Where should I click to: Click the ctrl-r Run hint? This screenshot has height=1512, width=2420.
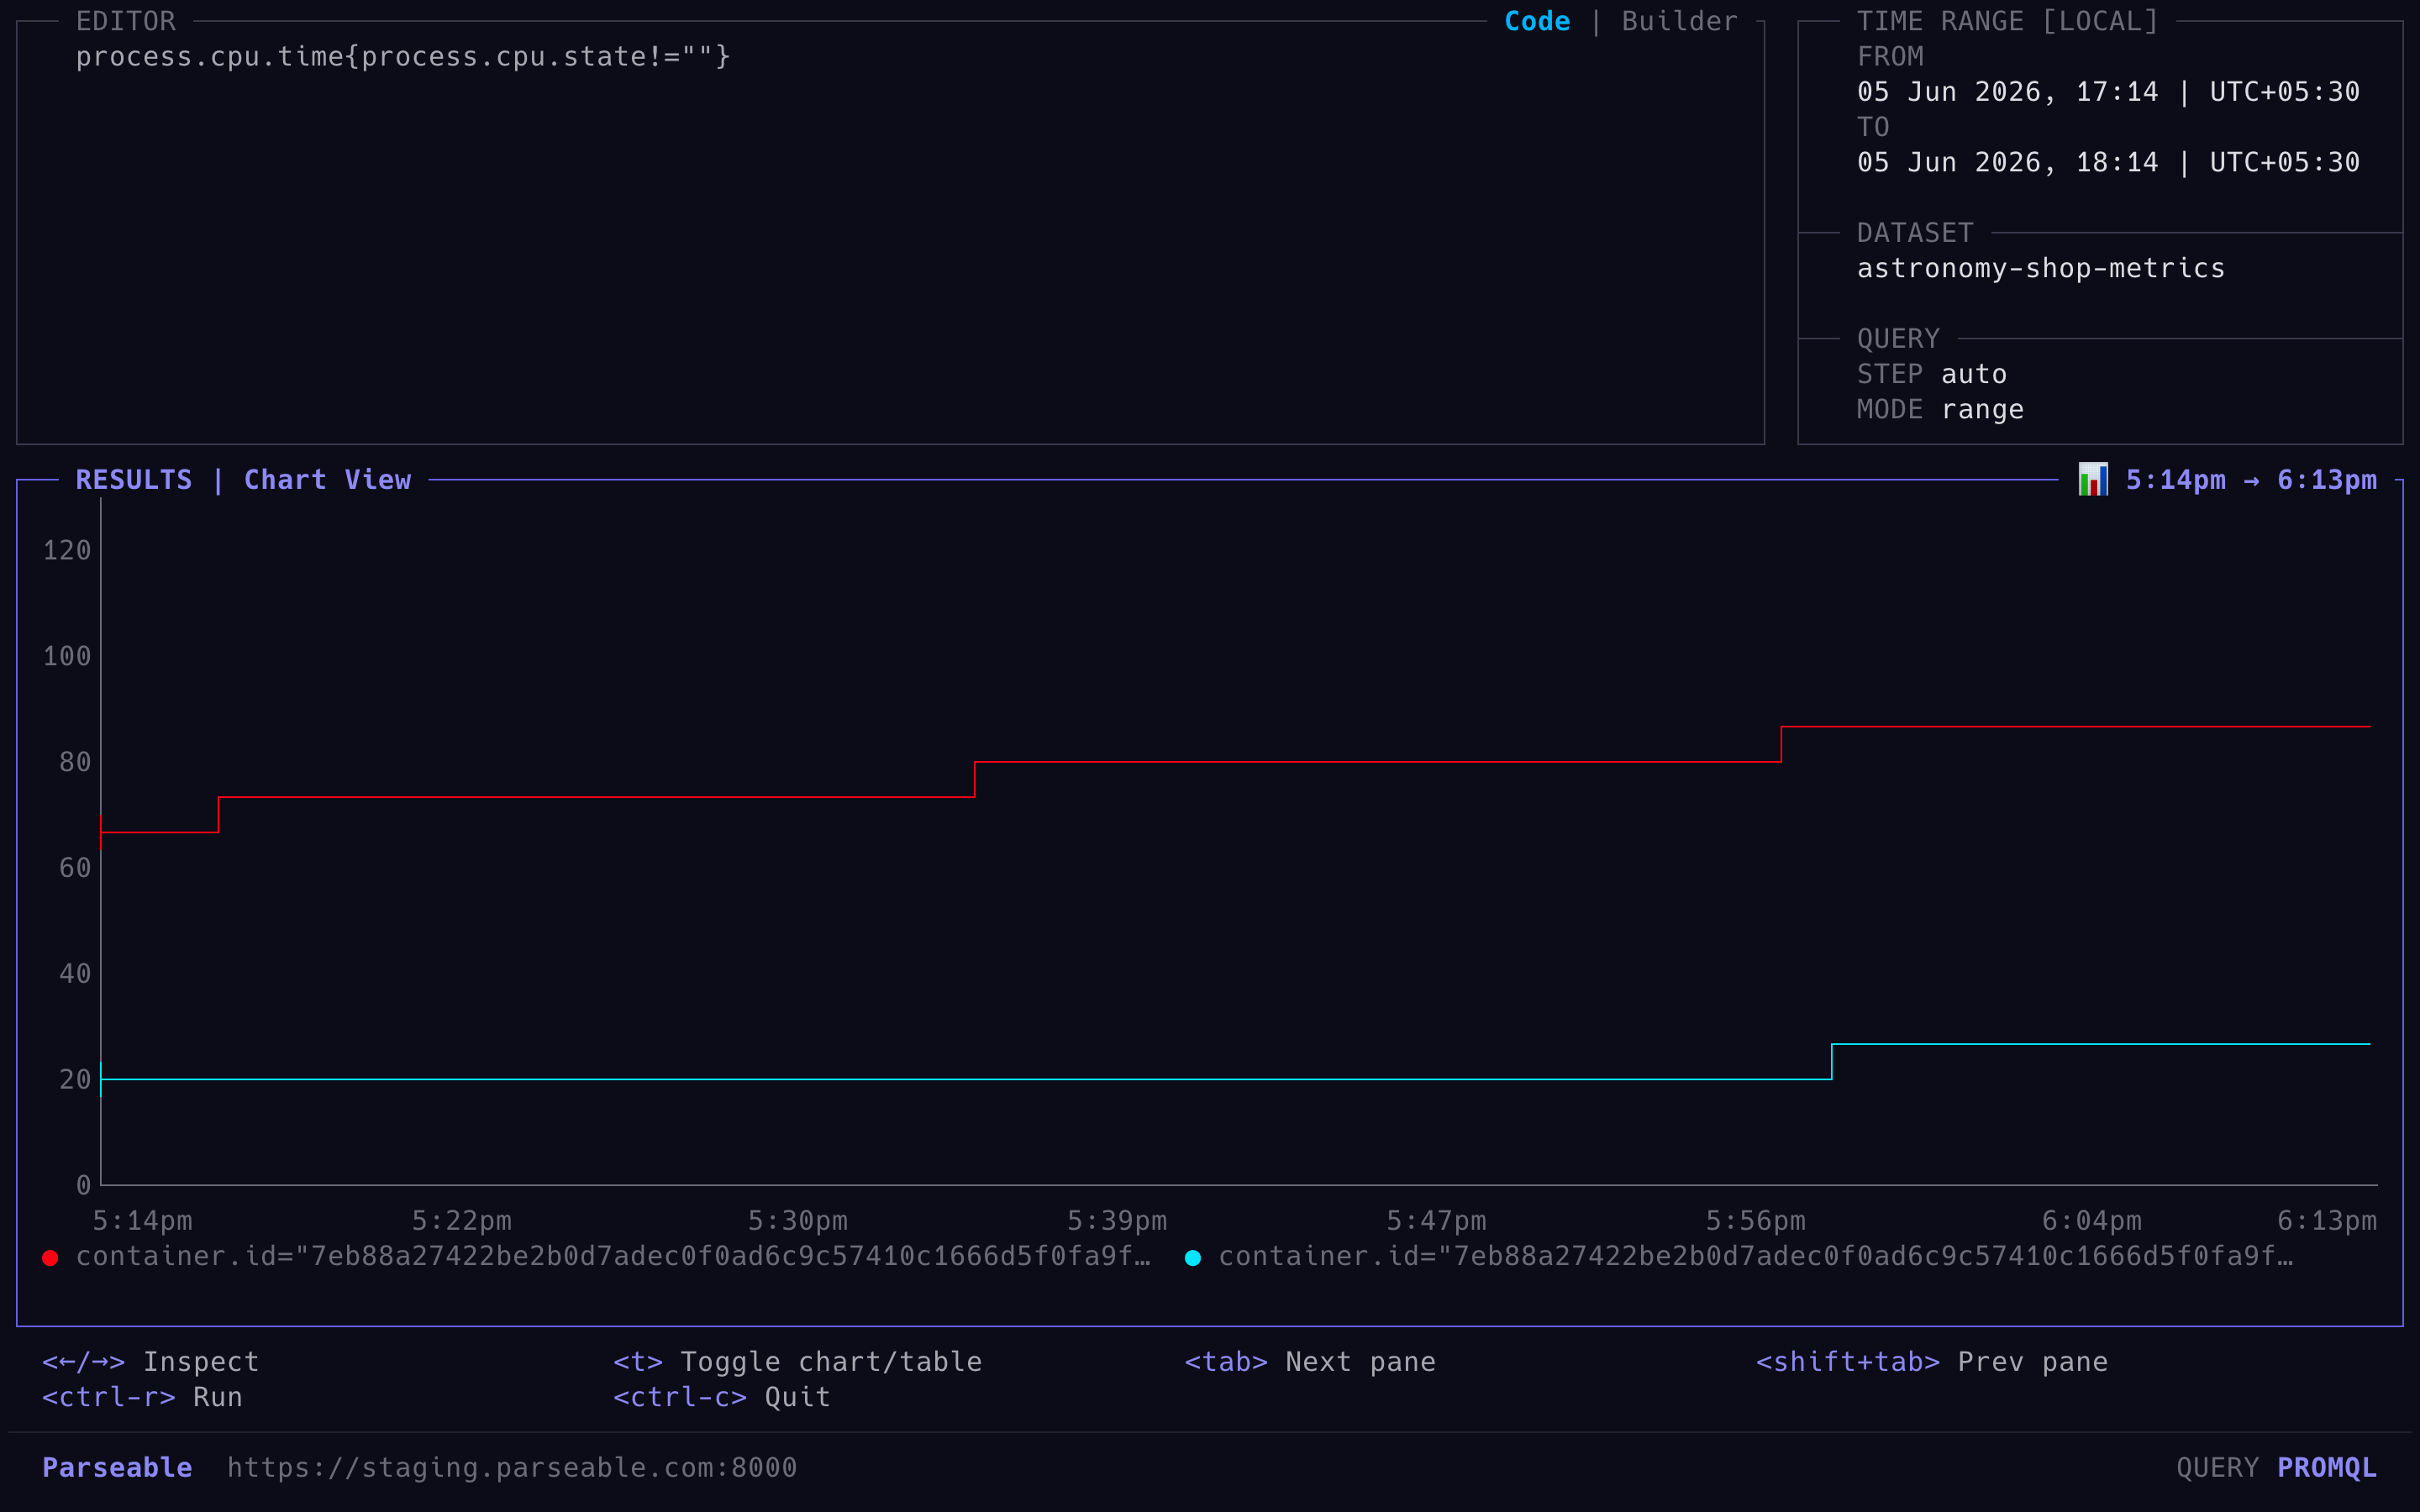point(142,1397)
